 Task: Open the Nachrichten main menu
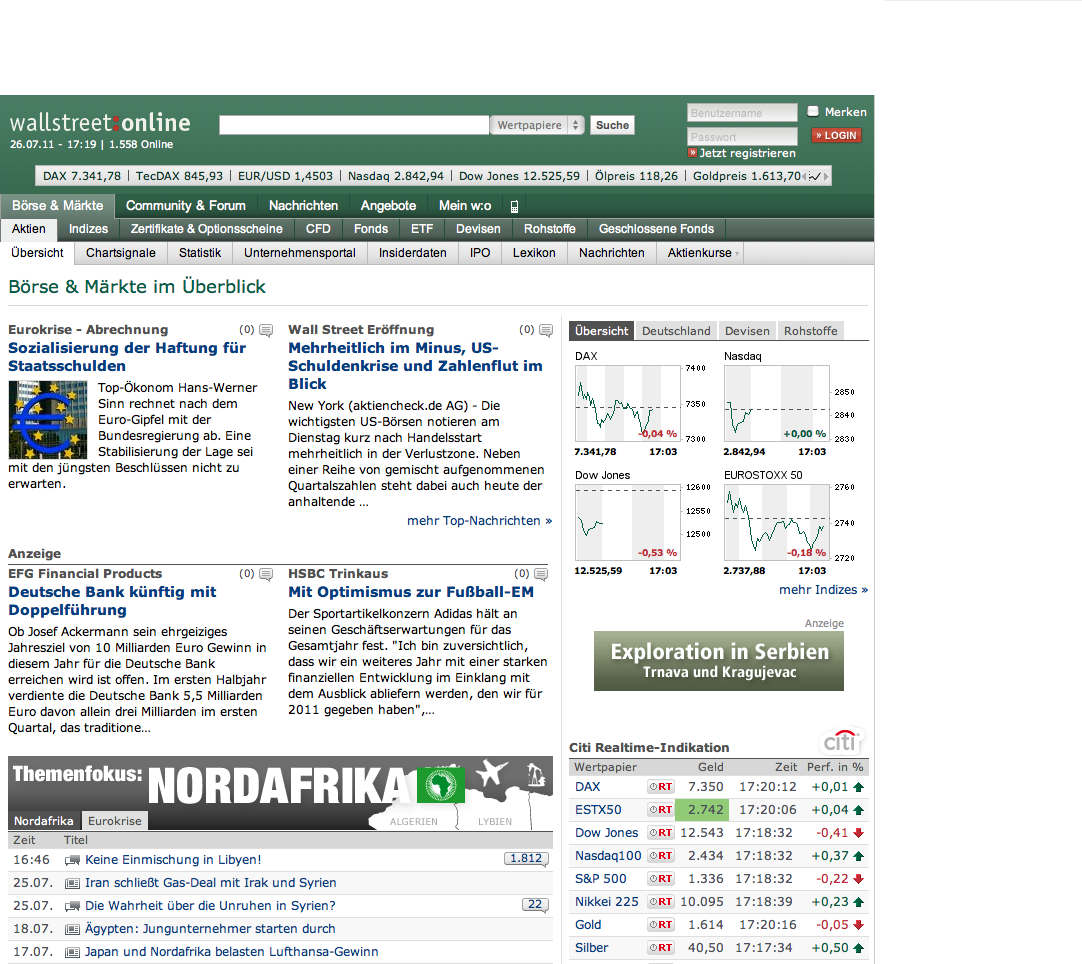pyautogui.click(x=304, y=206)
